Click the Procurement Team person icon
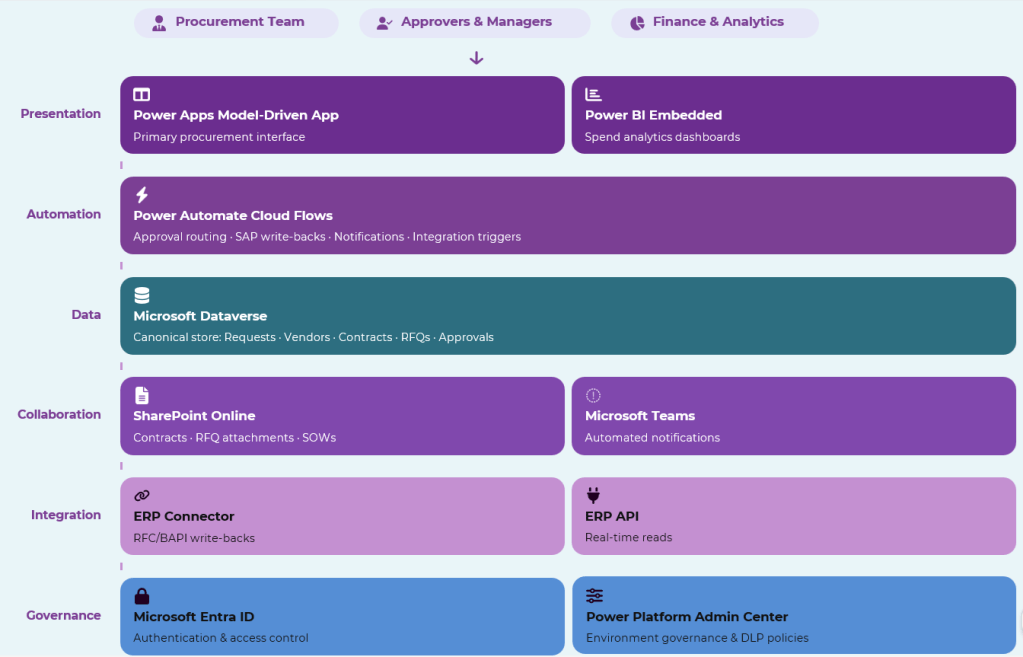1023x657 pixels. (x=159, y=23)
